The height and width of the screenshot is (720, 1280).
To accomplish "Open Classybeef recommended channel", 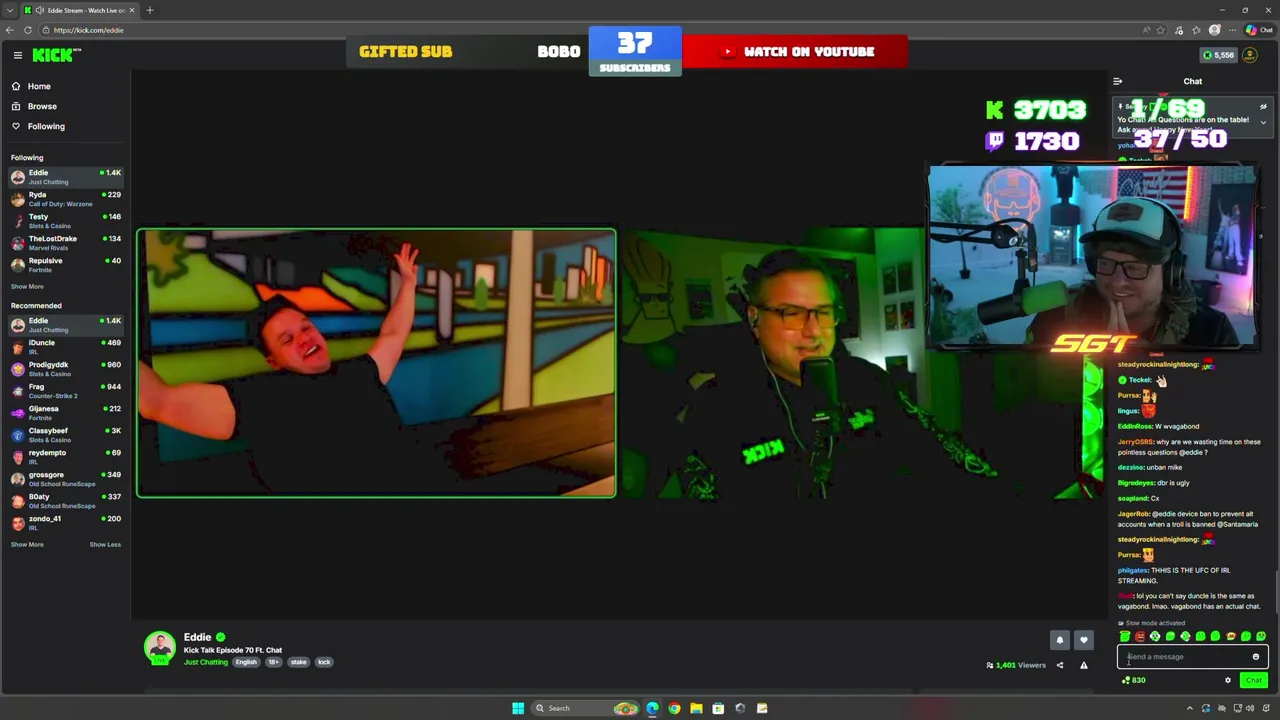I will [65, 435].
